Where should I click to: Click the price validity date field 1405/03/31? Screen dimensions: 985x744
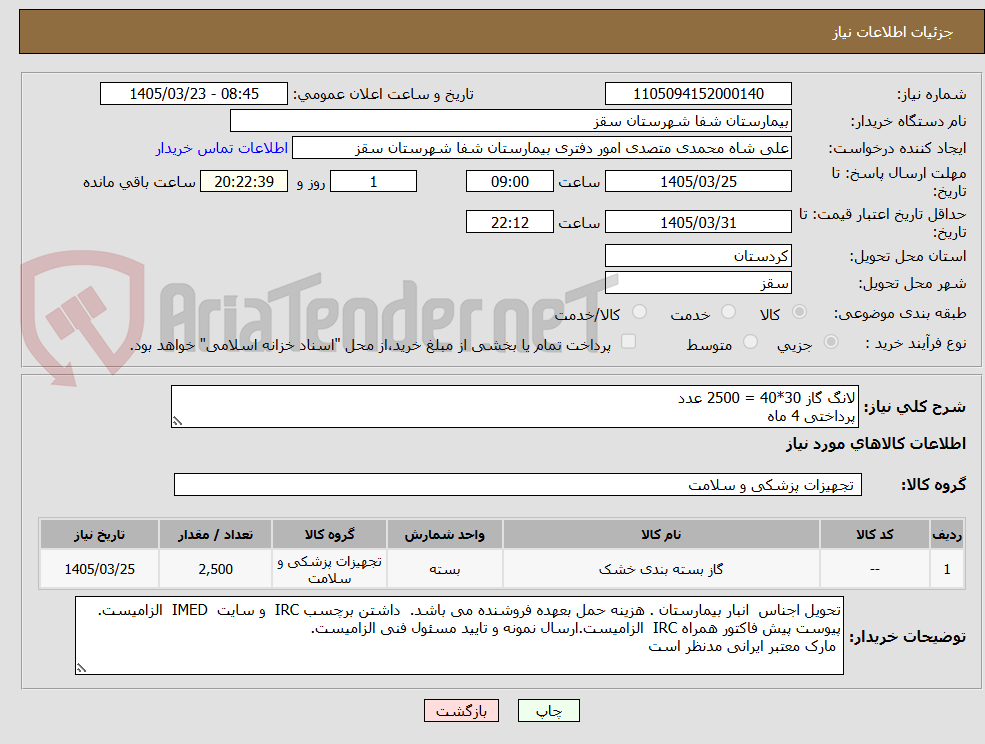tap(698, 222)
